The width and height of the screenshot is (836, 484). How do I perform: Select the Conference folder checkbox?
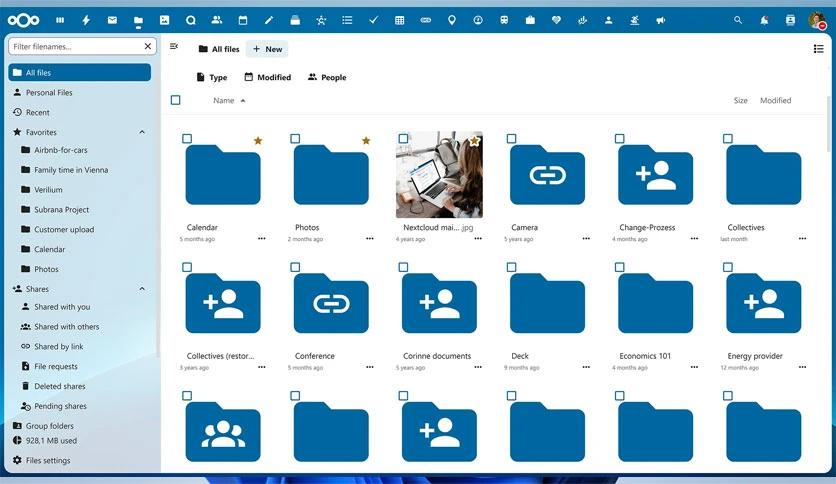[x=296, y=268]
